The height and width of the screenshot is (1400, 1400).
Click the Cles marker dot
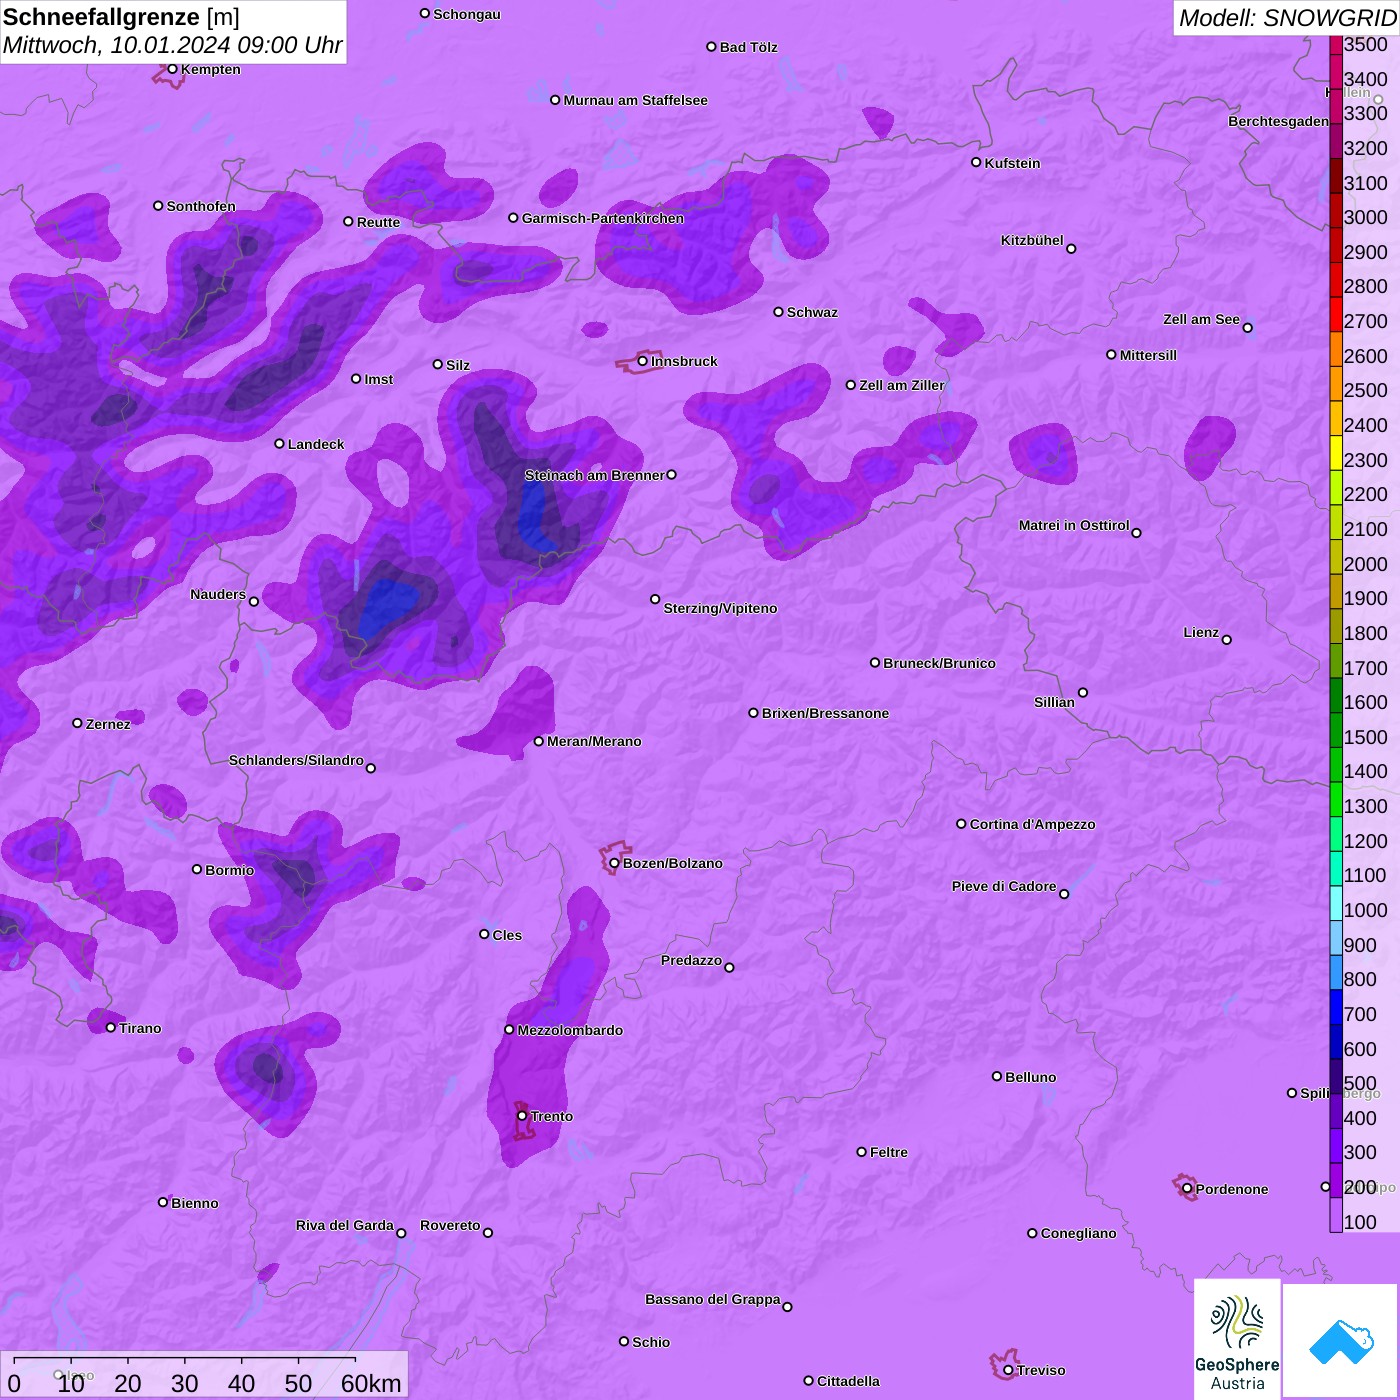(x=484, y=934)
